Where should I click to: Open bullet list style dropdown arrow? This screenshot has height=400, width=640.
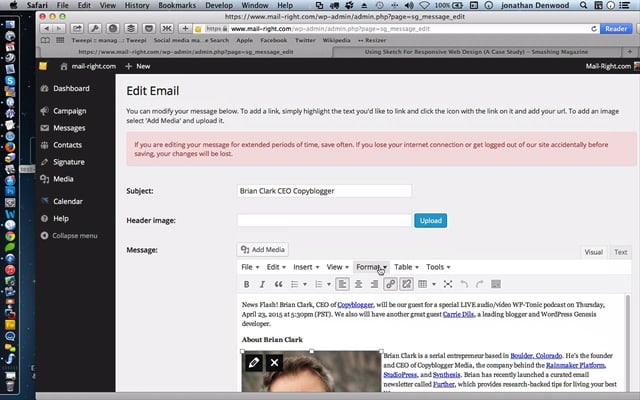[305, 284]
